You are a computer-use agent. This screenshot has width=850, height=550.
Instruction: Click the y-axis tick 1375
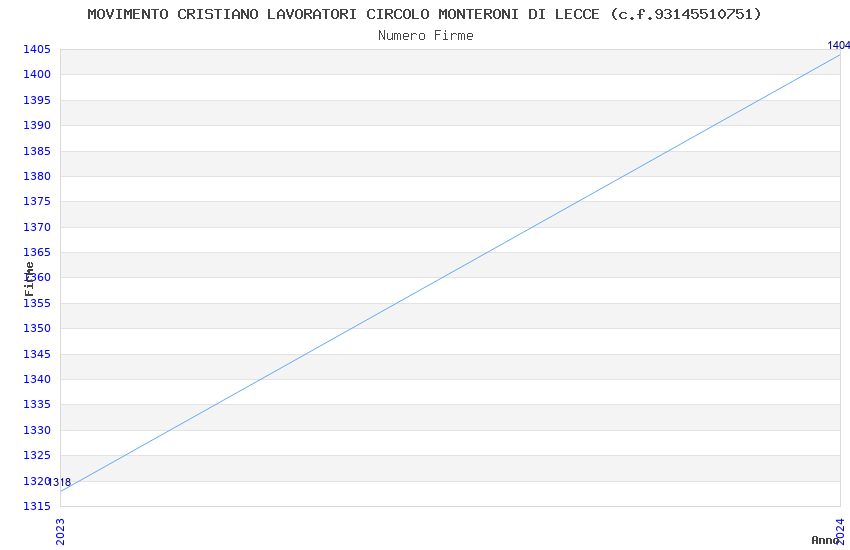point(37,201)
